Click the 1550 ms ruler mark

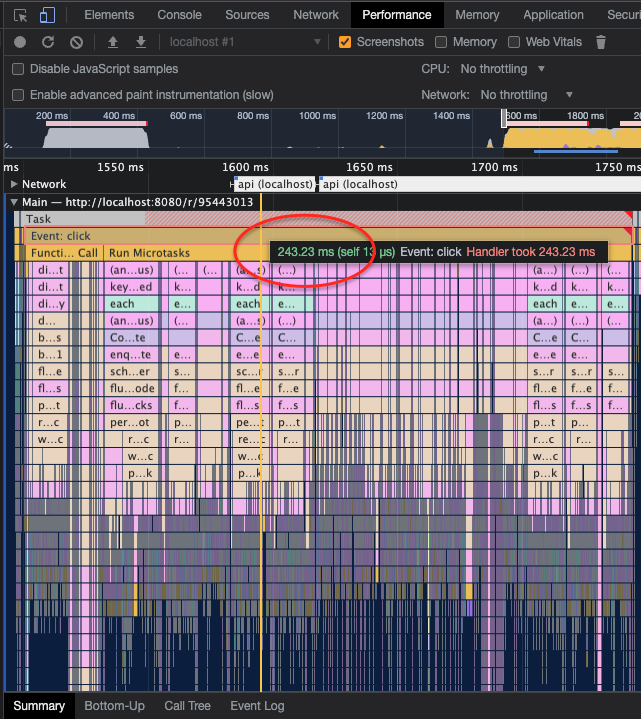point(120,167)
